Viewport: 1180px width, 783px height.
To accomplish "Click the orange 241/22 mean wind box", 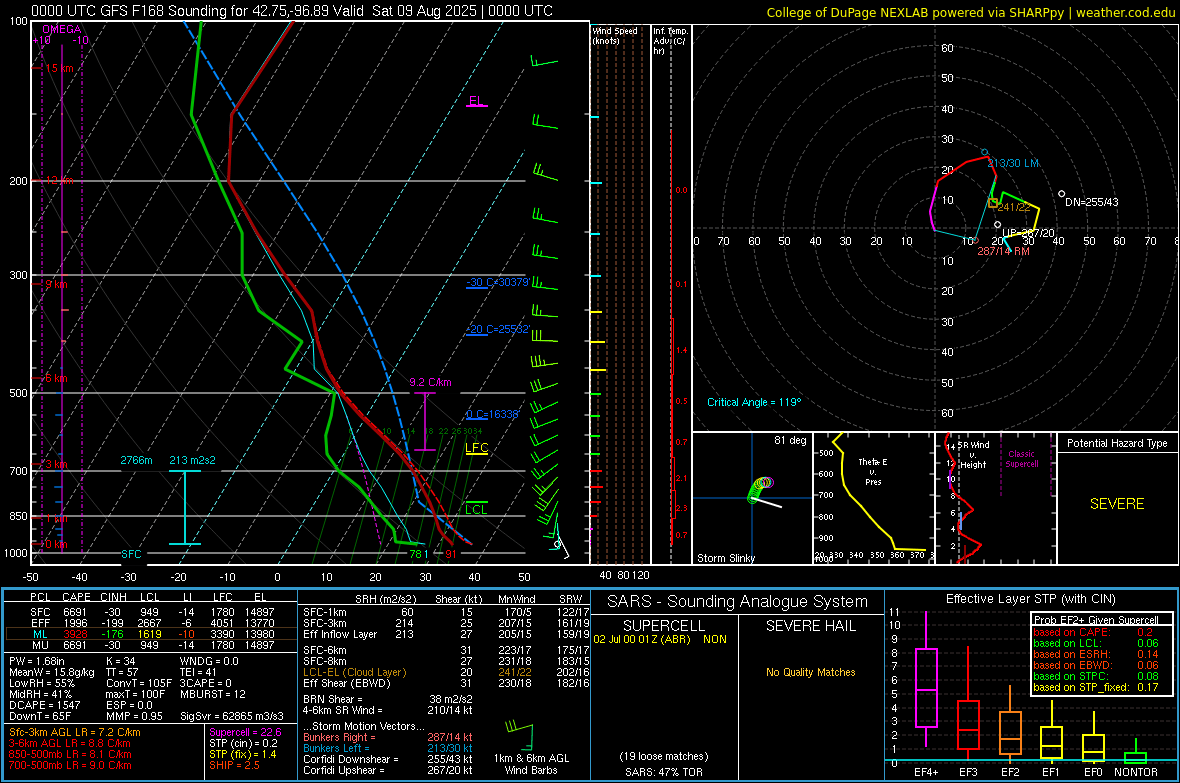I will click(x=993, y=203).
